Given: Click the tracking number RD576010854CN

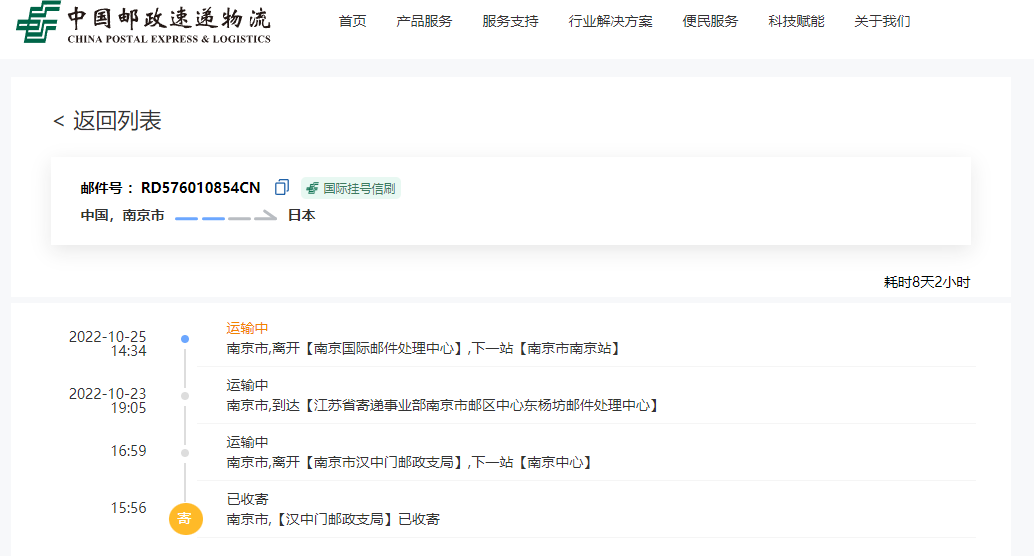Looking at the screenshot, I should [x=200, y=188].
